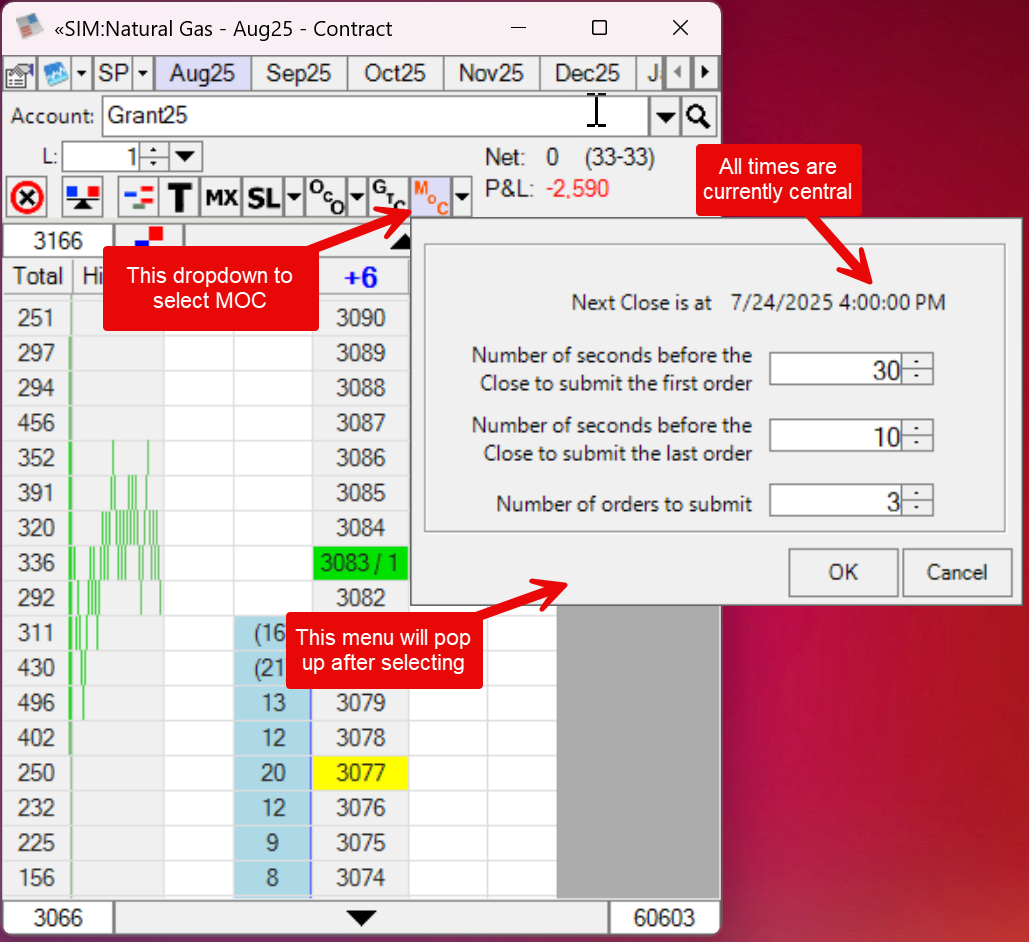Toggle the GTC order duration button
The width and height of the screenshot is (1029, 942).
coord(388,196)
